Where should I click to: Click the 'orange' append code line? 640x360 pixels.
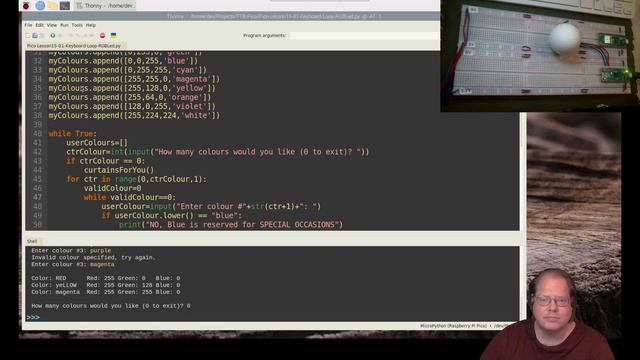(x=129, y=97)
